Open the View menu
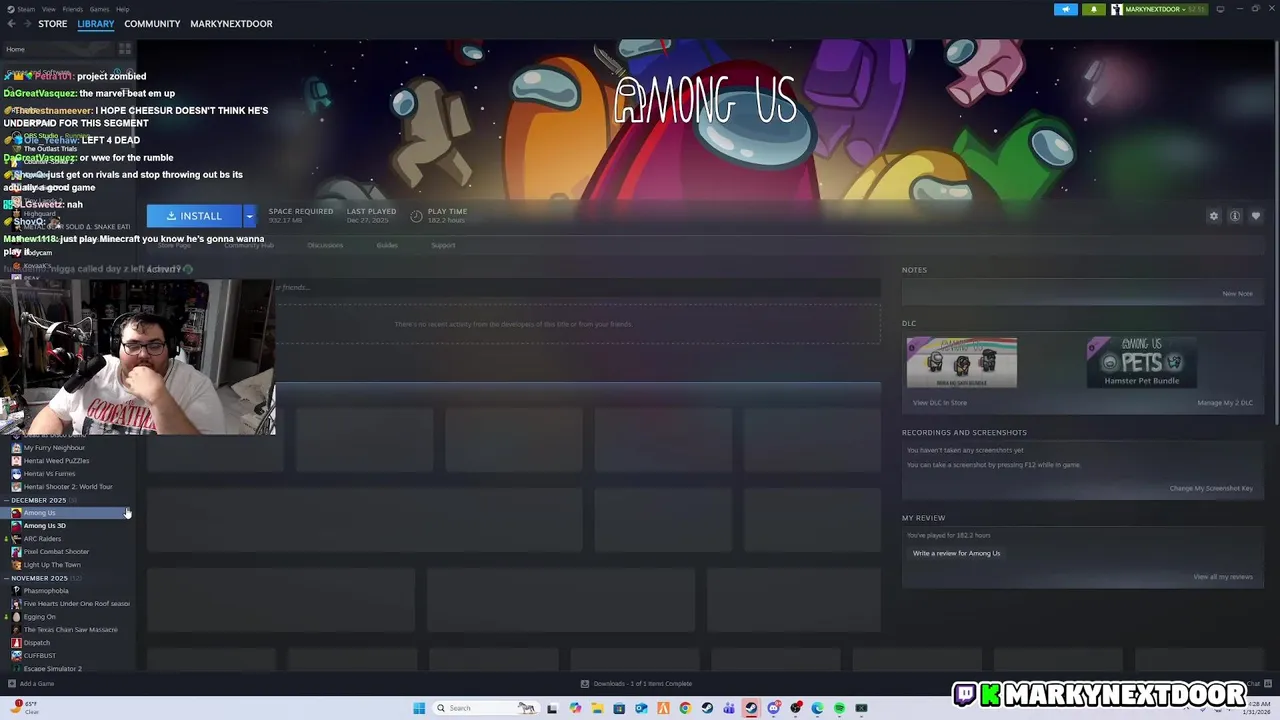 (x=48, y=9)
